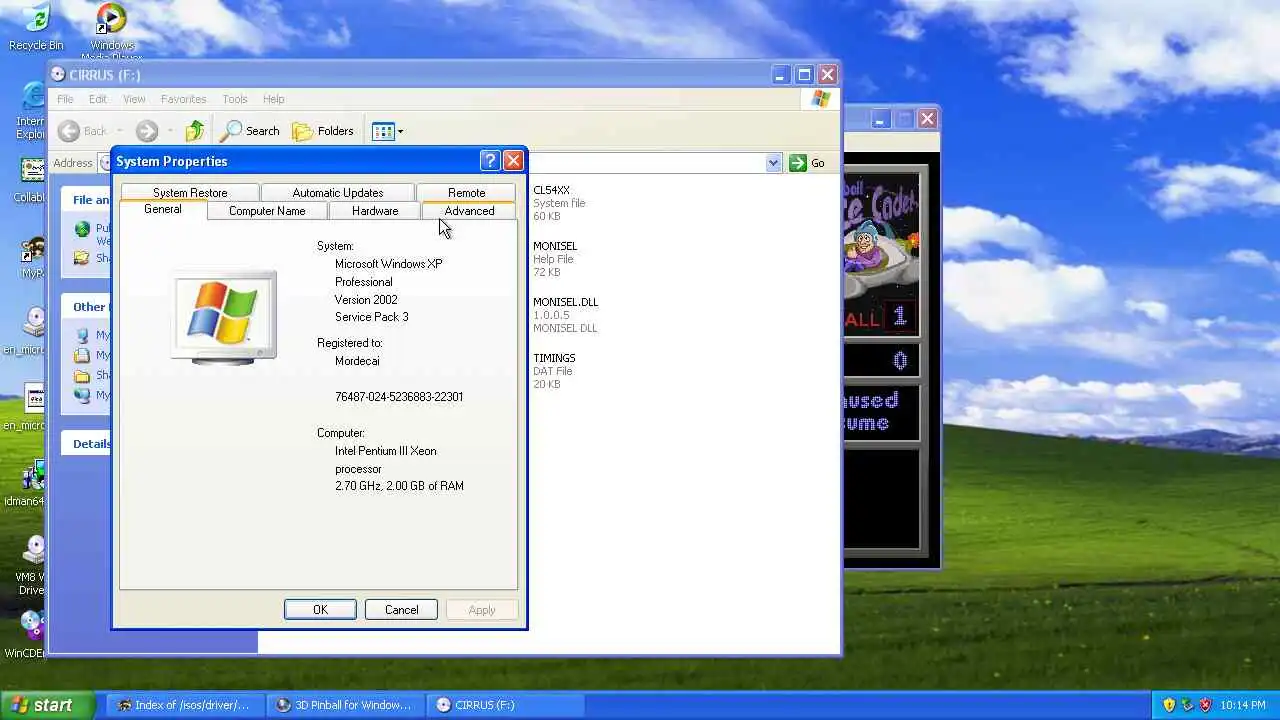This screenshot has width=1280, height=720.
Task: Click the Go button next to address bar
Action: [808, 163]
